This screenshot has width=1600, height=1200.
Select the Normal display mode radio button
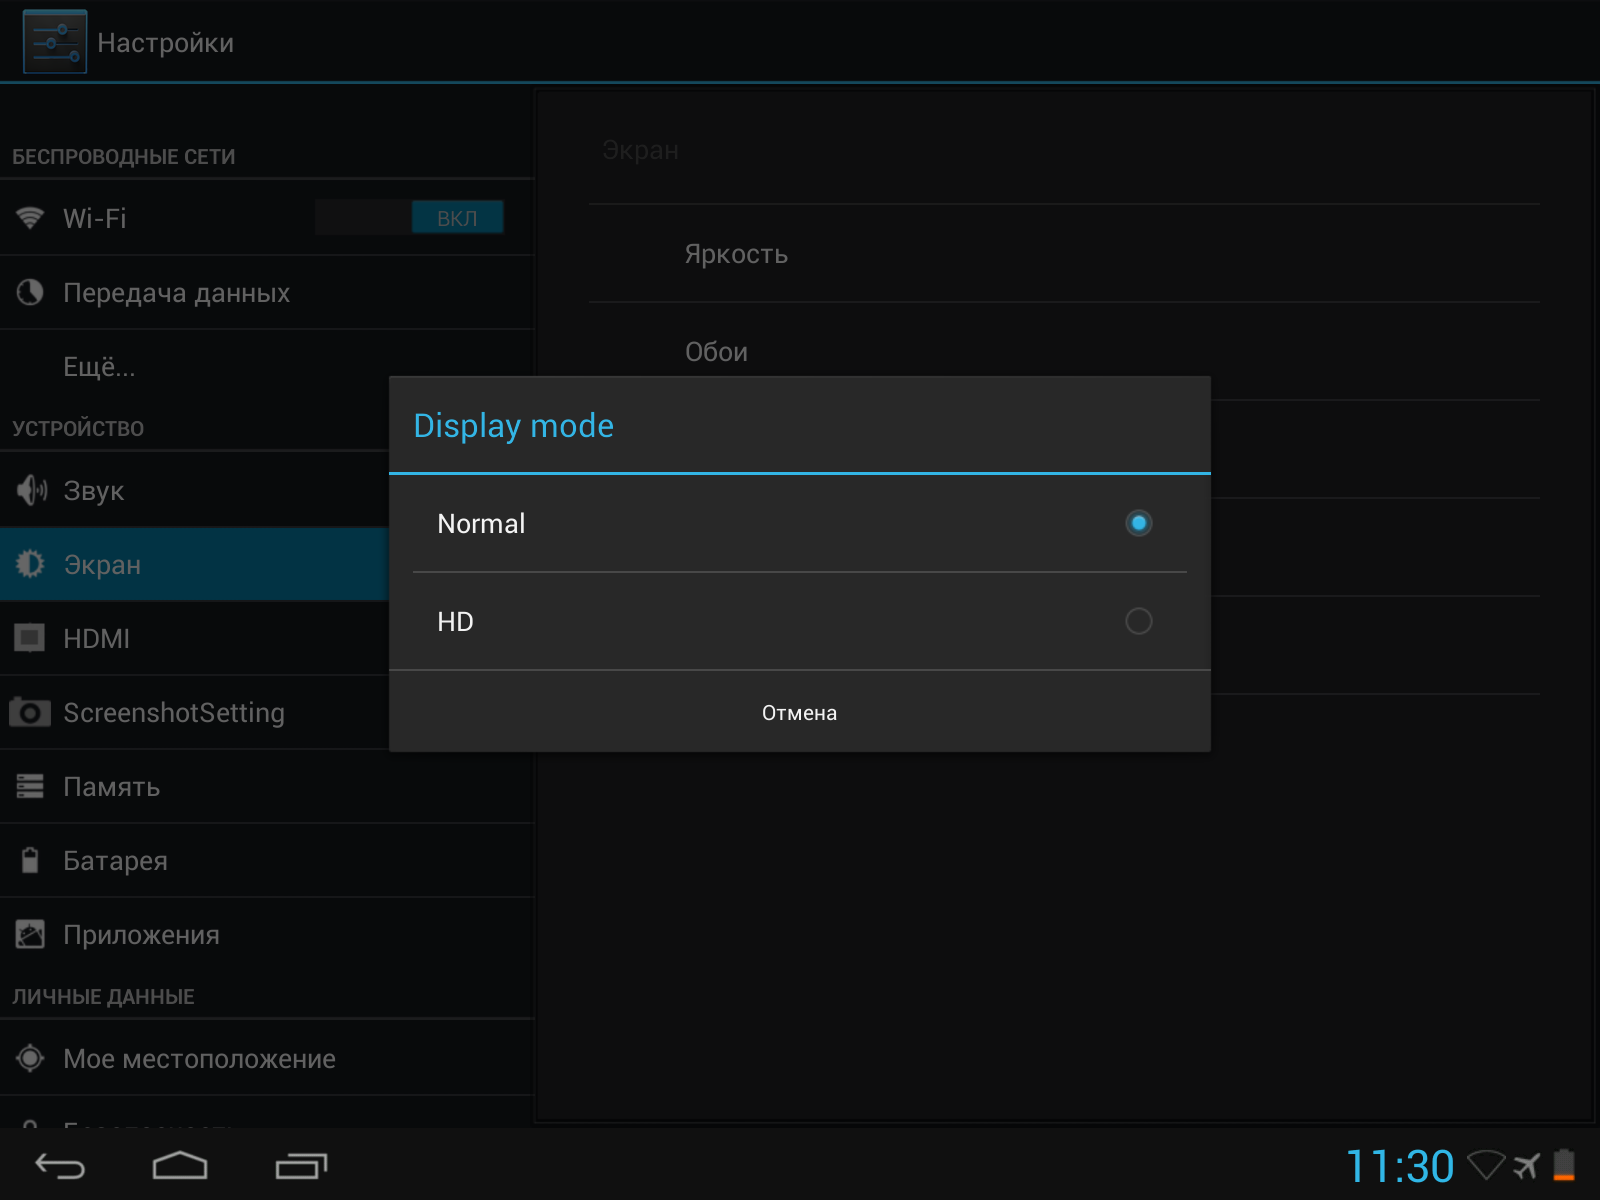(x=1138, y=523)
